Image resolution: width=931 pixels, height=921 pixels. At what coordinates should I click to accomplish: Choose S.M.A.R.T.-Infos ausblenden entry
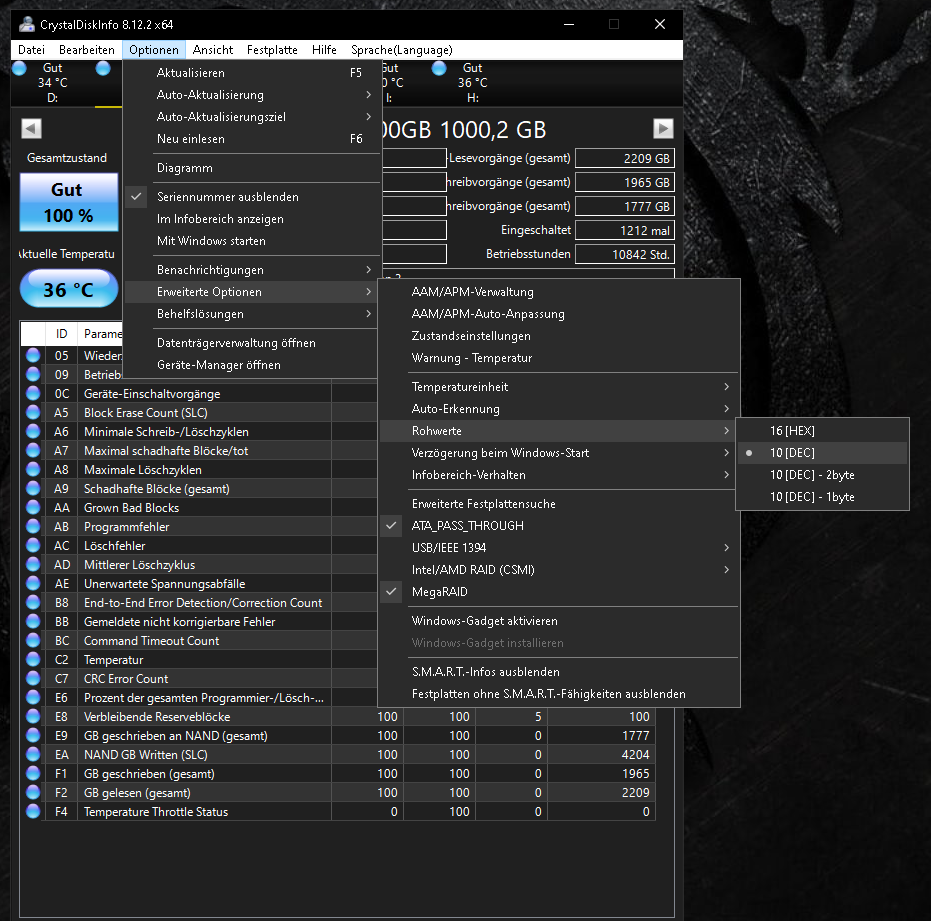559,672
